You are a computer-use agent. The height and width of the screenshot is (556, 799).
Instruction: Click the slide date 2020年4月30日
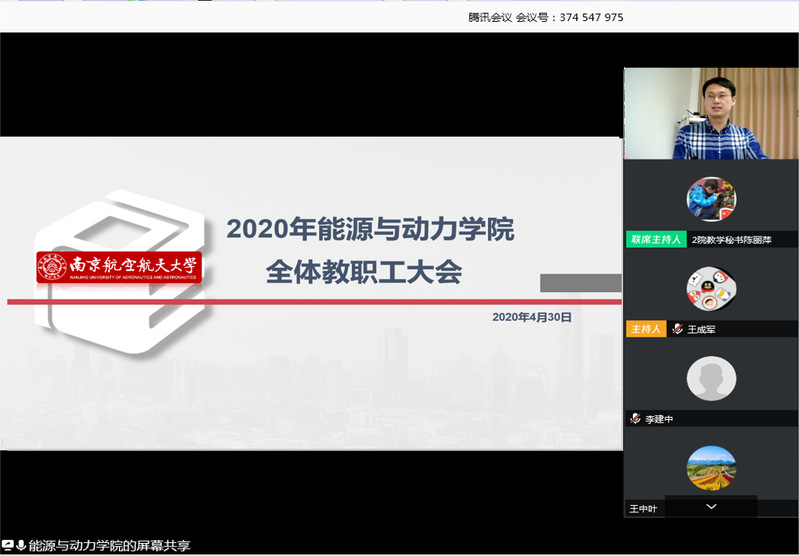click(531, 316)
